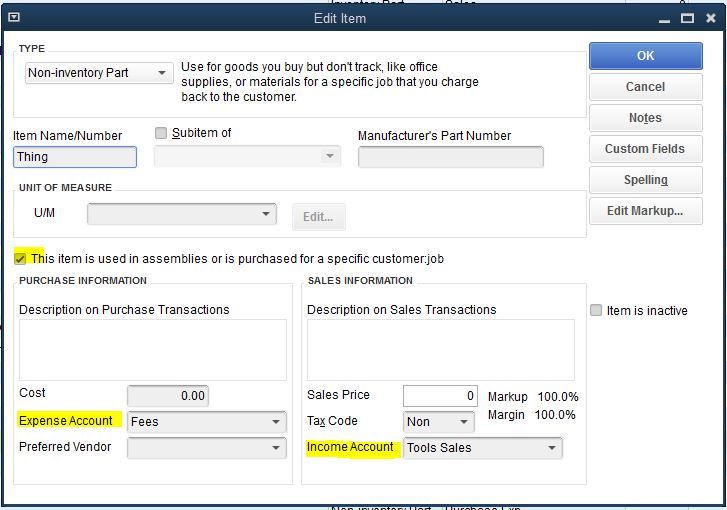
Task: Open the Notes button
Action: pos(645,118)
